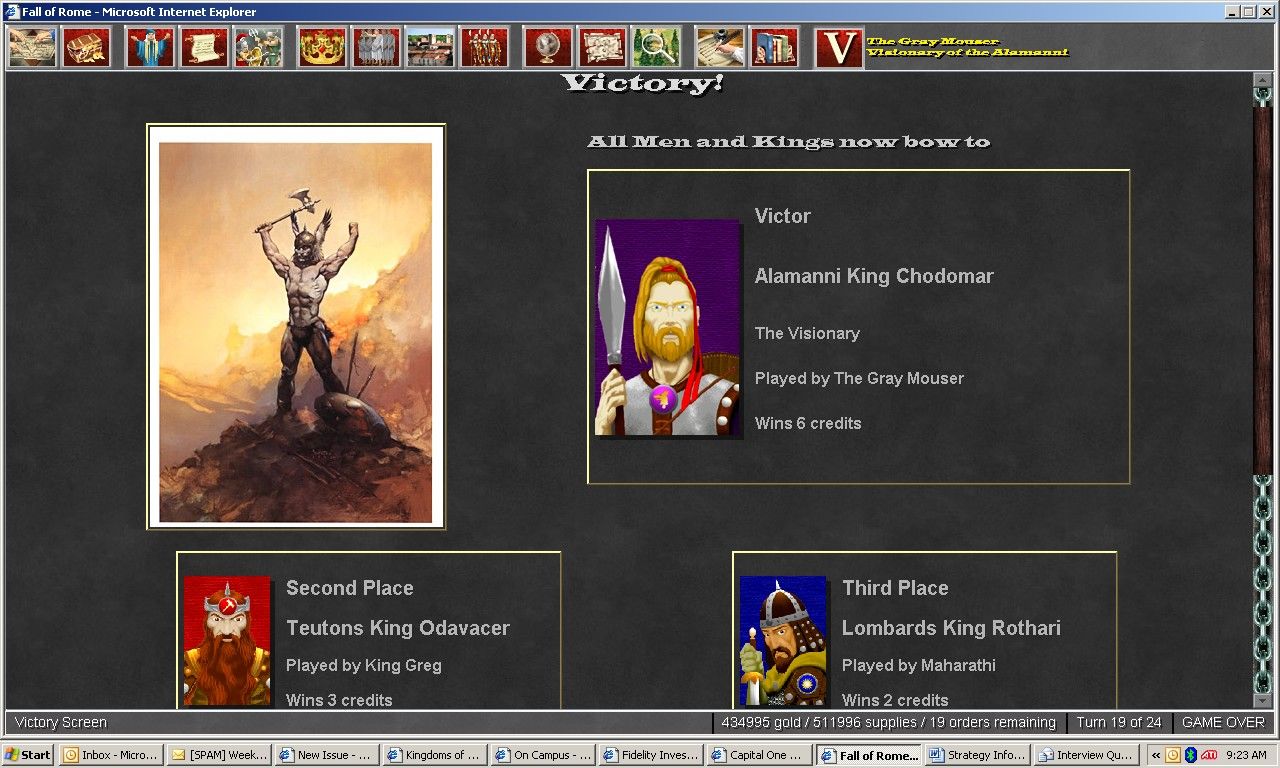Viewport: 1280px width, 768px height.
Task: Click the Alamanni King Chodomar portrait
Action: point(667,328)
